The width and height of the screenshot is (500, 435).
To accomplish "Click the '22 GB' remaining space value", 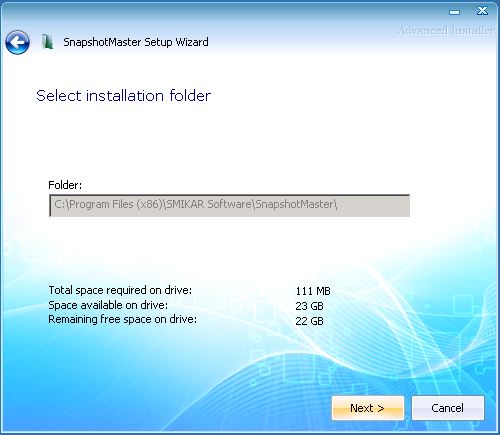I will coord(309,321).
